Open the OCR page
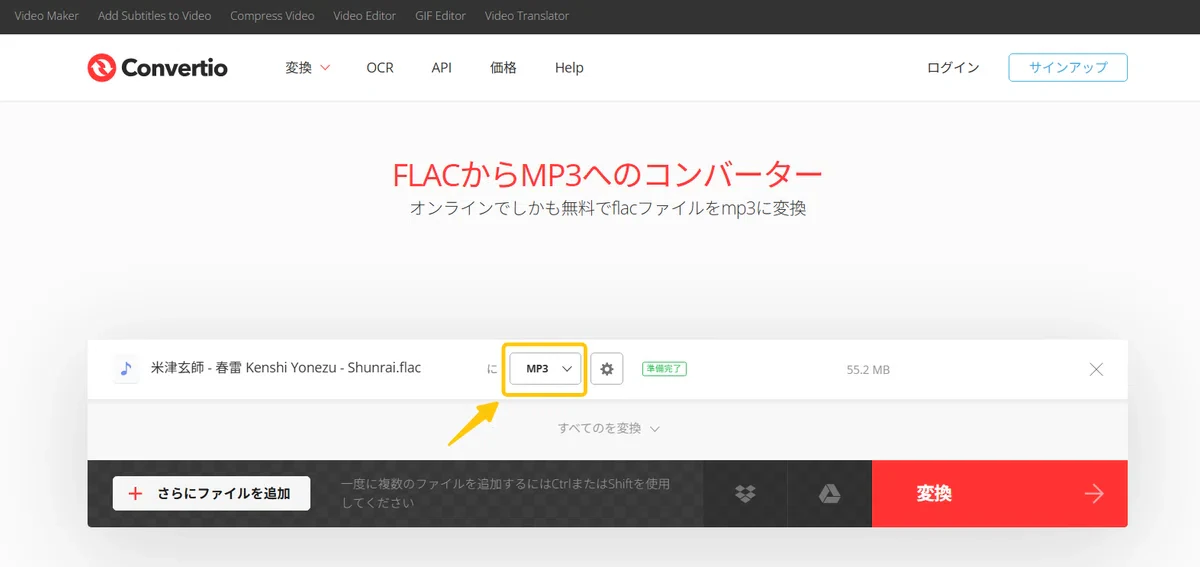The height and width of the screenshot is (567, 1200). (380, 68)
